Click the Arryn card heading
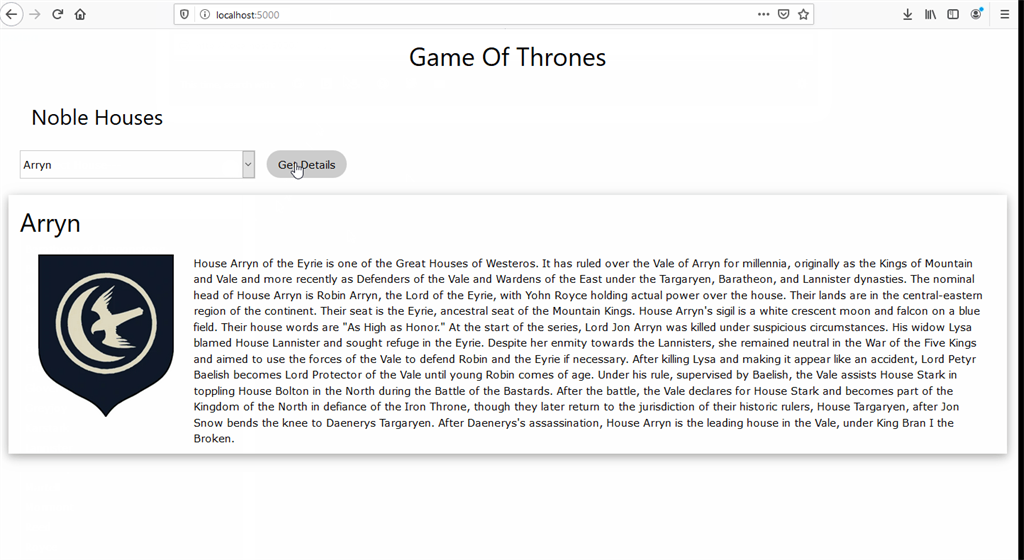This screenshot has width=1024, height=560. 50,223
